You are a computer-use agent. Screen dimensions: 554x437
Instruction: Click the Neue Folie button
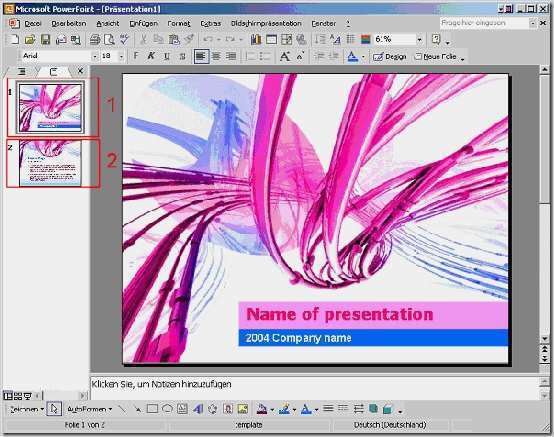[436, 57]
